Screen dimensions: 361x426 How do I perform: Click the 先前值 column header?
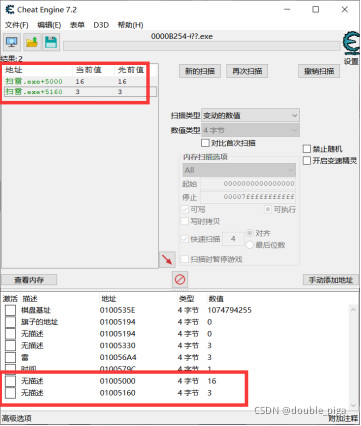pyautogui.click(x=132, y=70)
